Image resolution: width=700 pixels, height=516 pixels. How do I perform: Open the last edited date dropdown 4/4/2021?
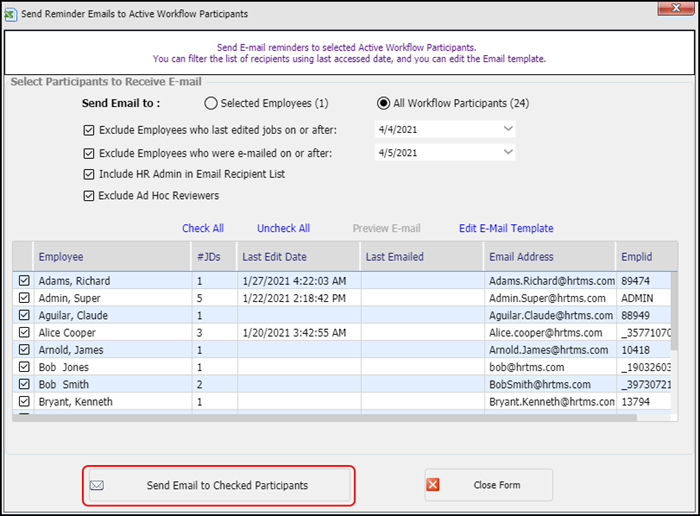(x=508, y=129)
